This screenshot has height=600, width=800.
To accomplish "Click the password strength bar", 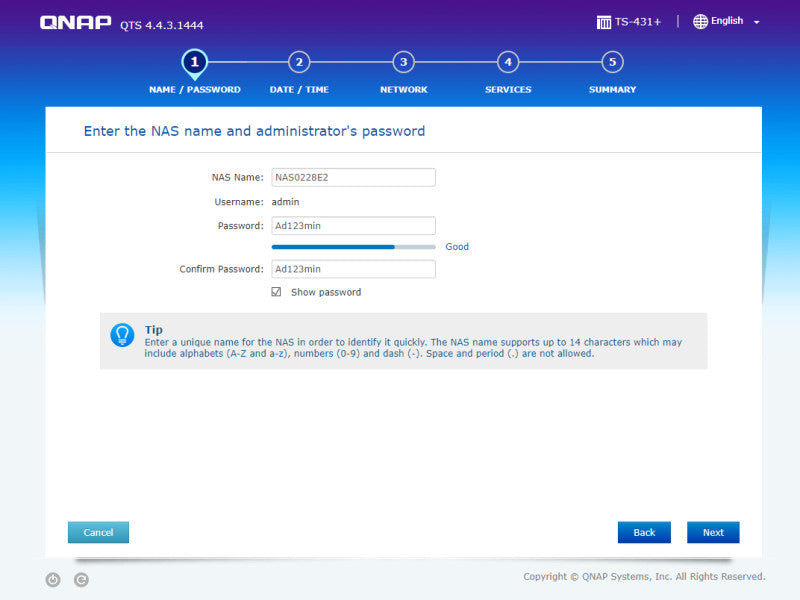I will coord(354,247).
